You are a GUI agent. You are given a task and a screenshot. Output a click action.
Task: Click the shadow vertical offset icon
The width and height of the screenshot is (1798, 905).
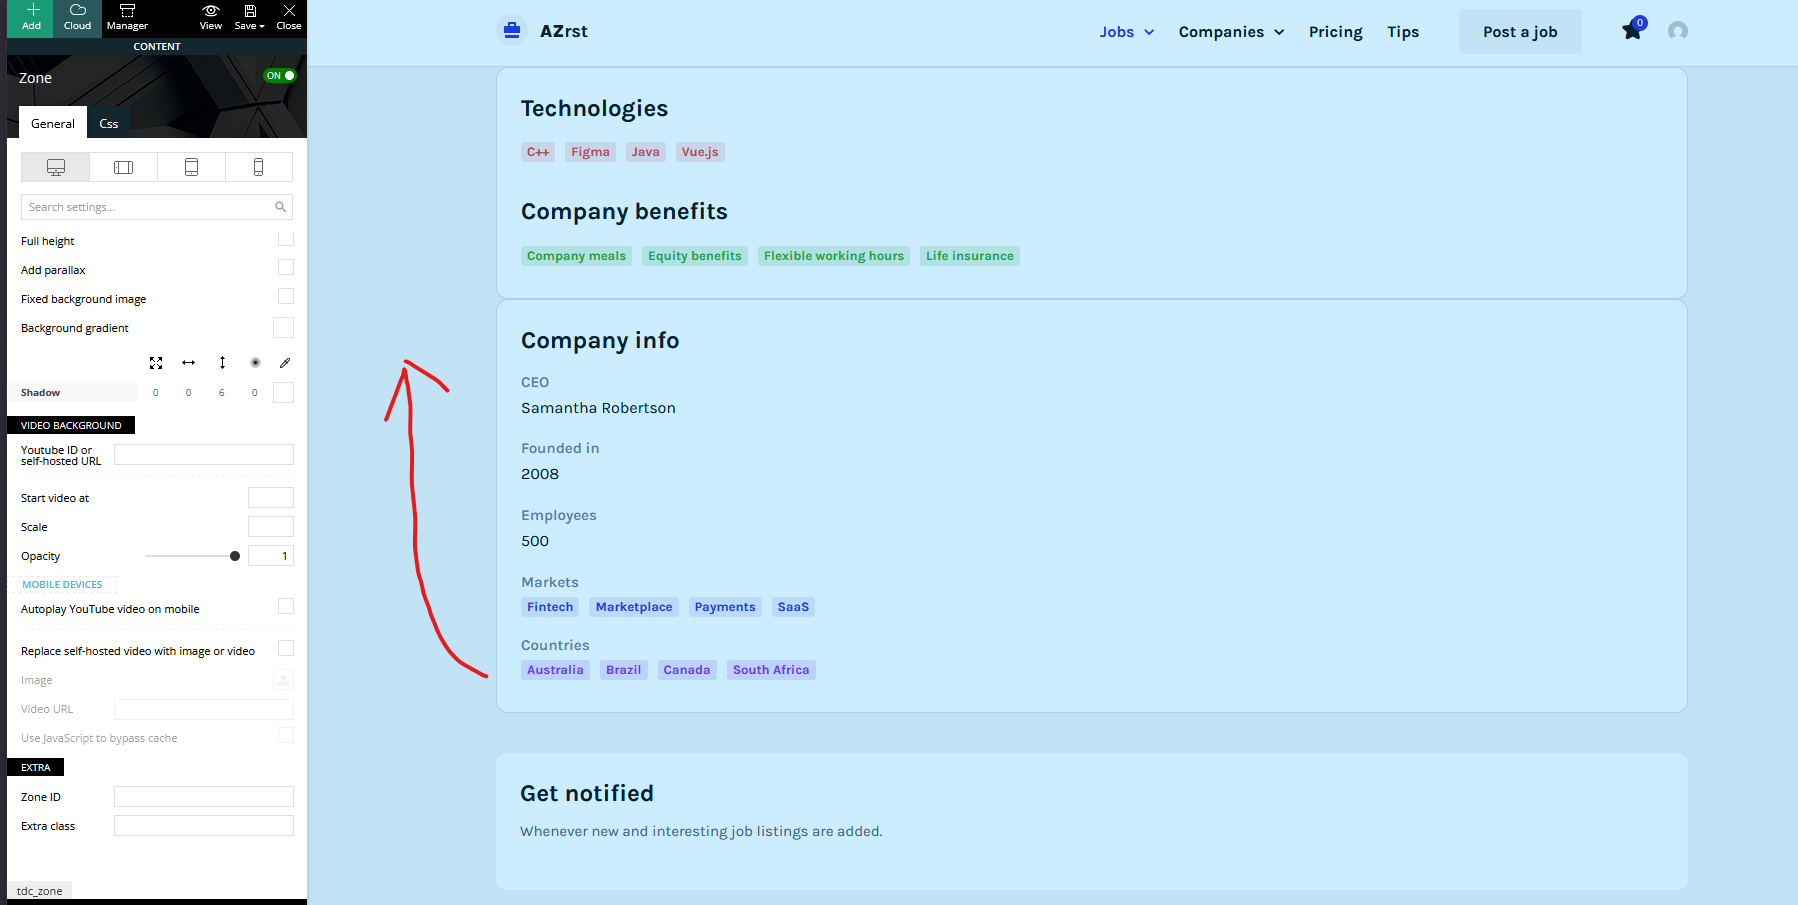click(222, 363)
